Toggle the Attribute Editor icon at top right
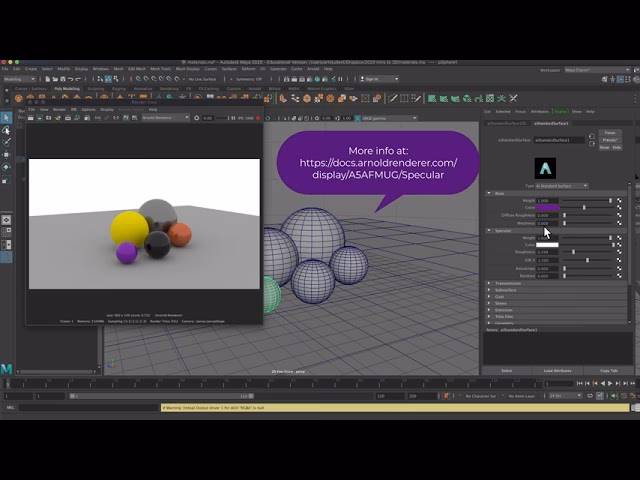 pyautogui.click(x=620, y=80)
